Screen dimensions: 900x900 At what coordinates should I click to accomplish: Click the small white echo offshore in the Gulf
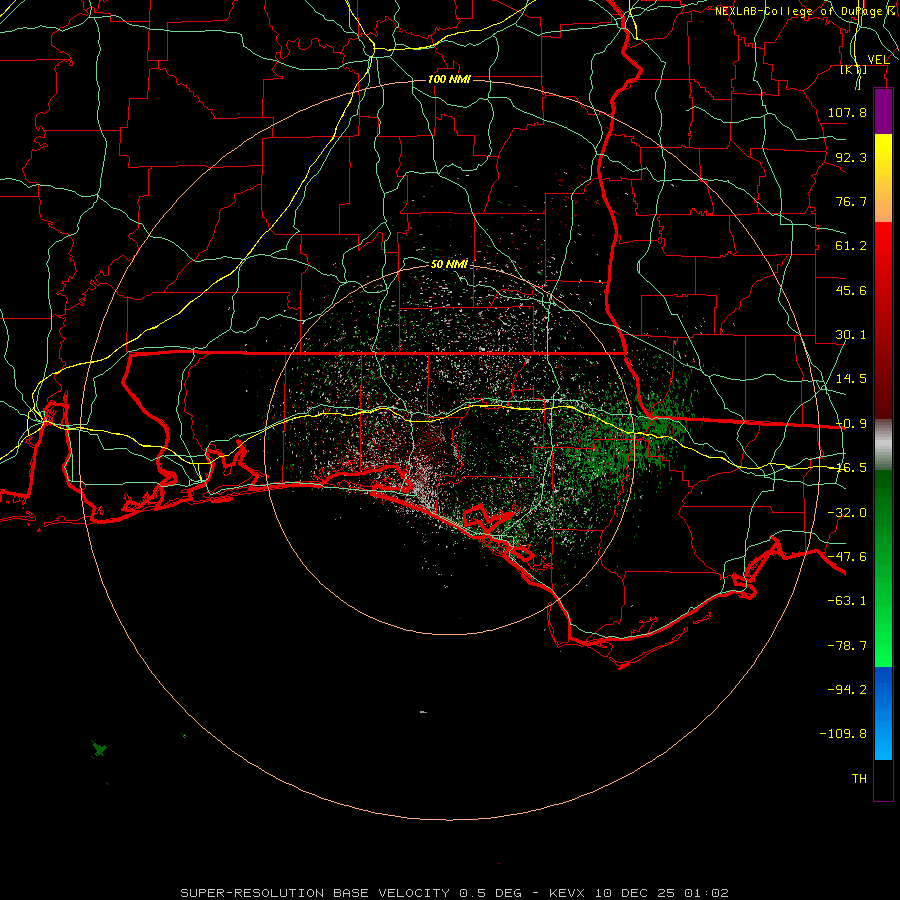(423, 712)
